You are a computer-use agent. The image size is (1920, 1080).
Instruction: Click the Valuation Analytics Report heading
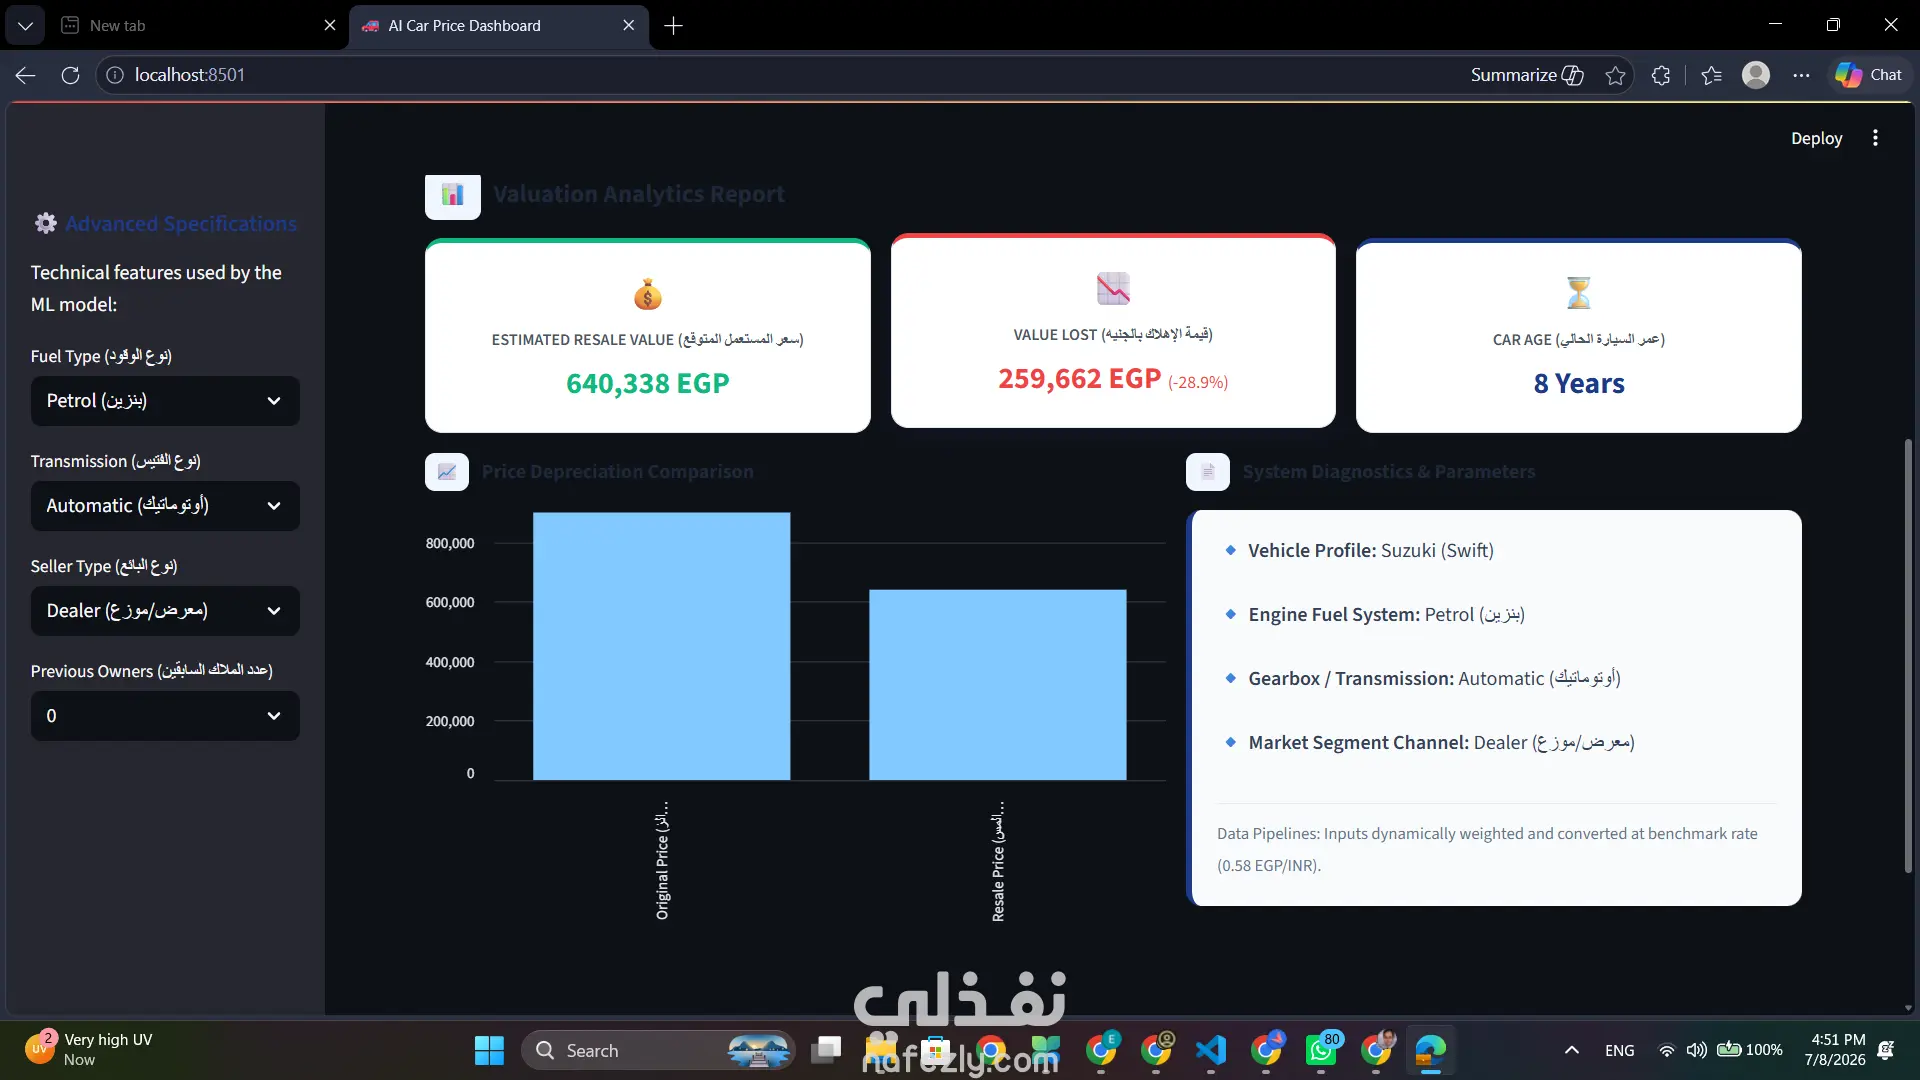639,194
